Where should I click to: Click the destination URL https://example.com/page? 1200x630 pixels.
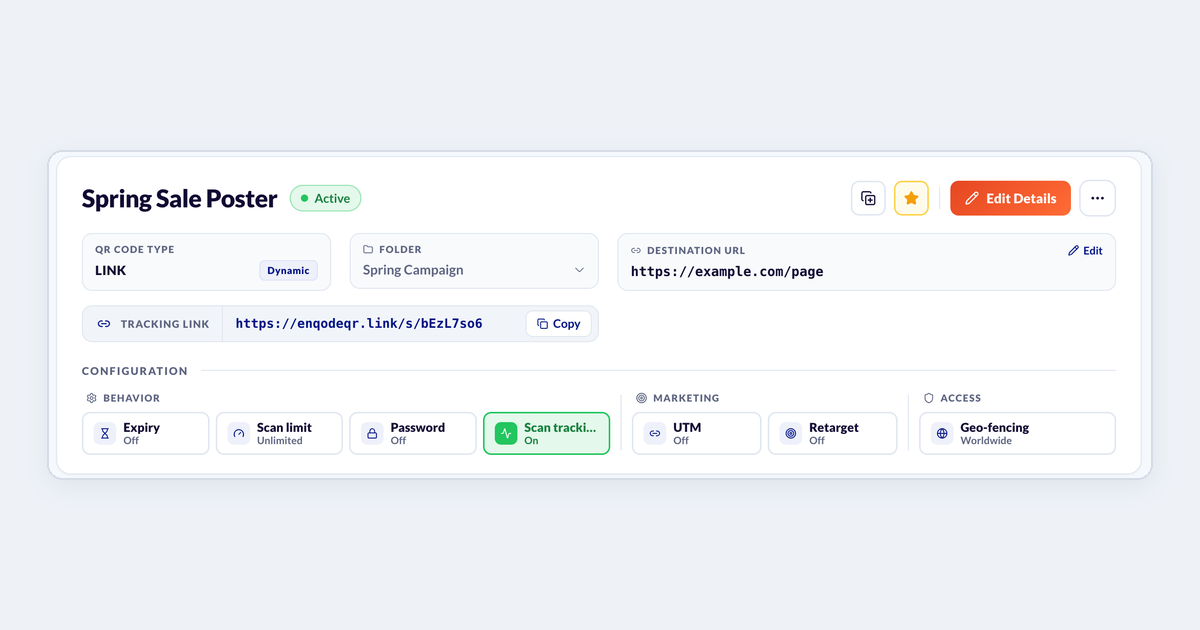(x=727, y=271)
